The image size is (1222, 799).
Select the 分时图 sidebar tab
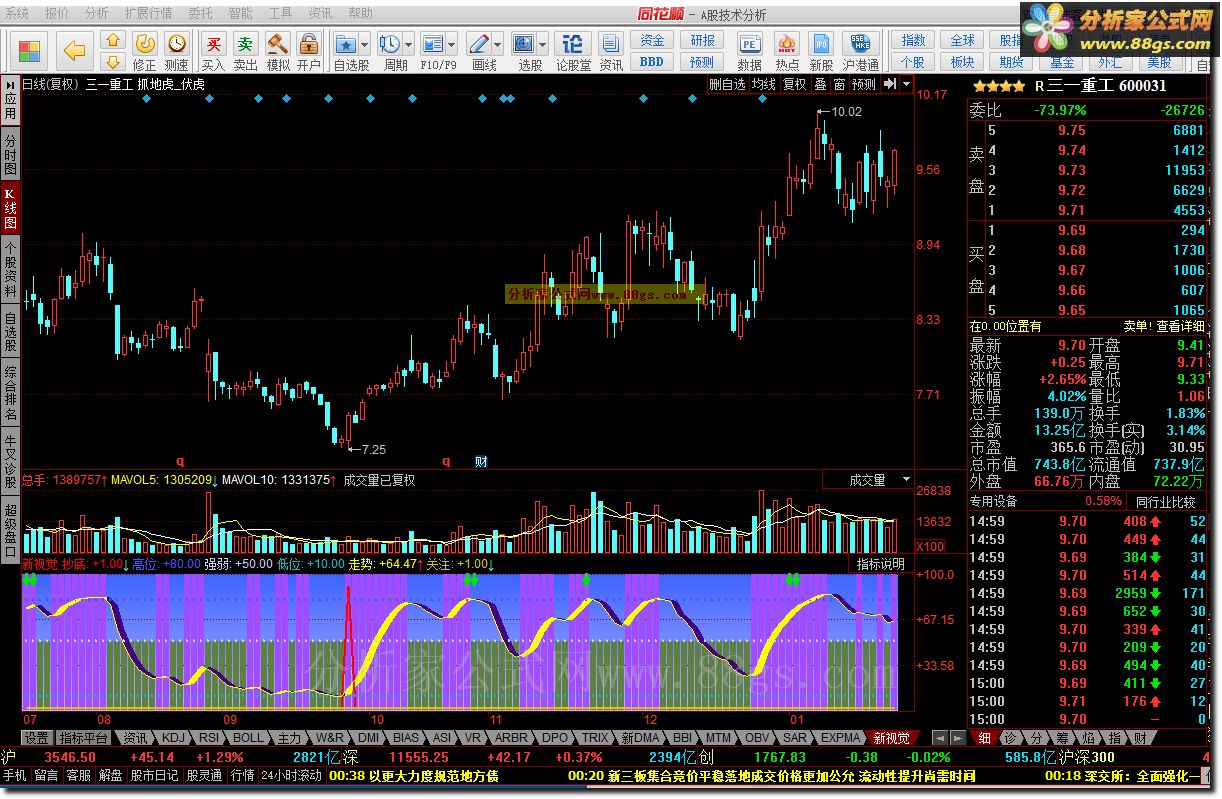point(10,153)
